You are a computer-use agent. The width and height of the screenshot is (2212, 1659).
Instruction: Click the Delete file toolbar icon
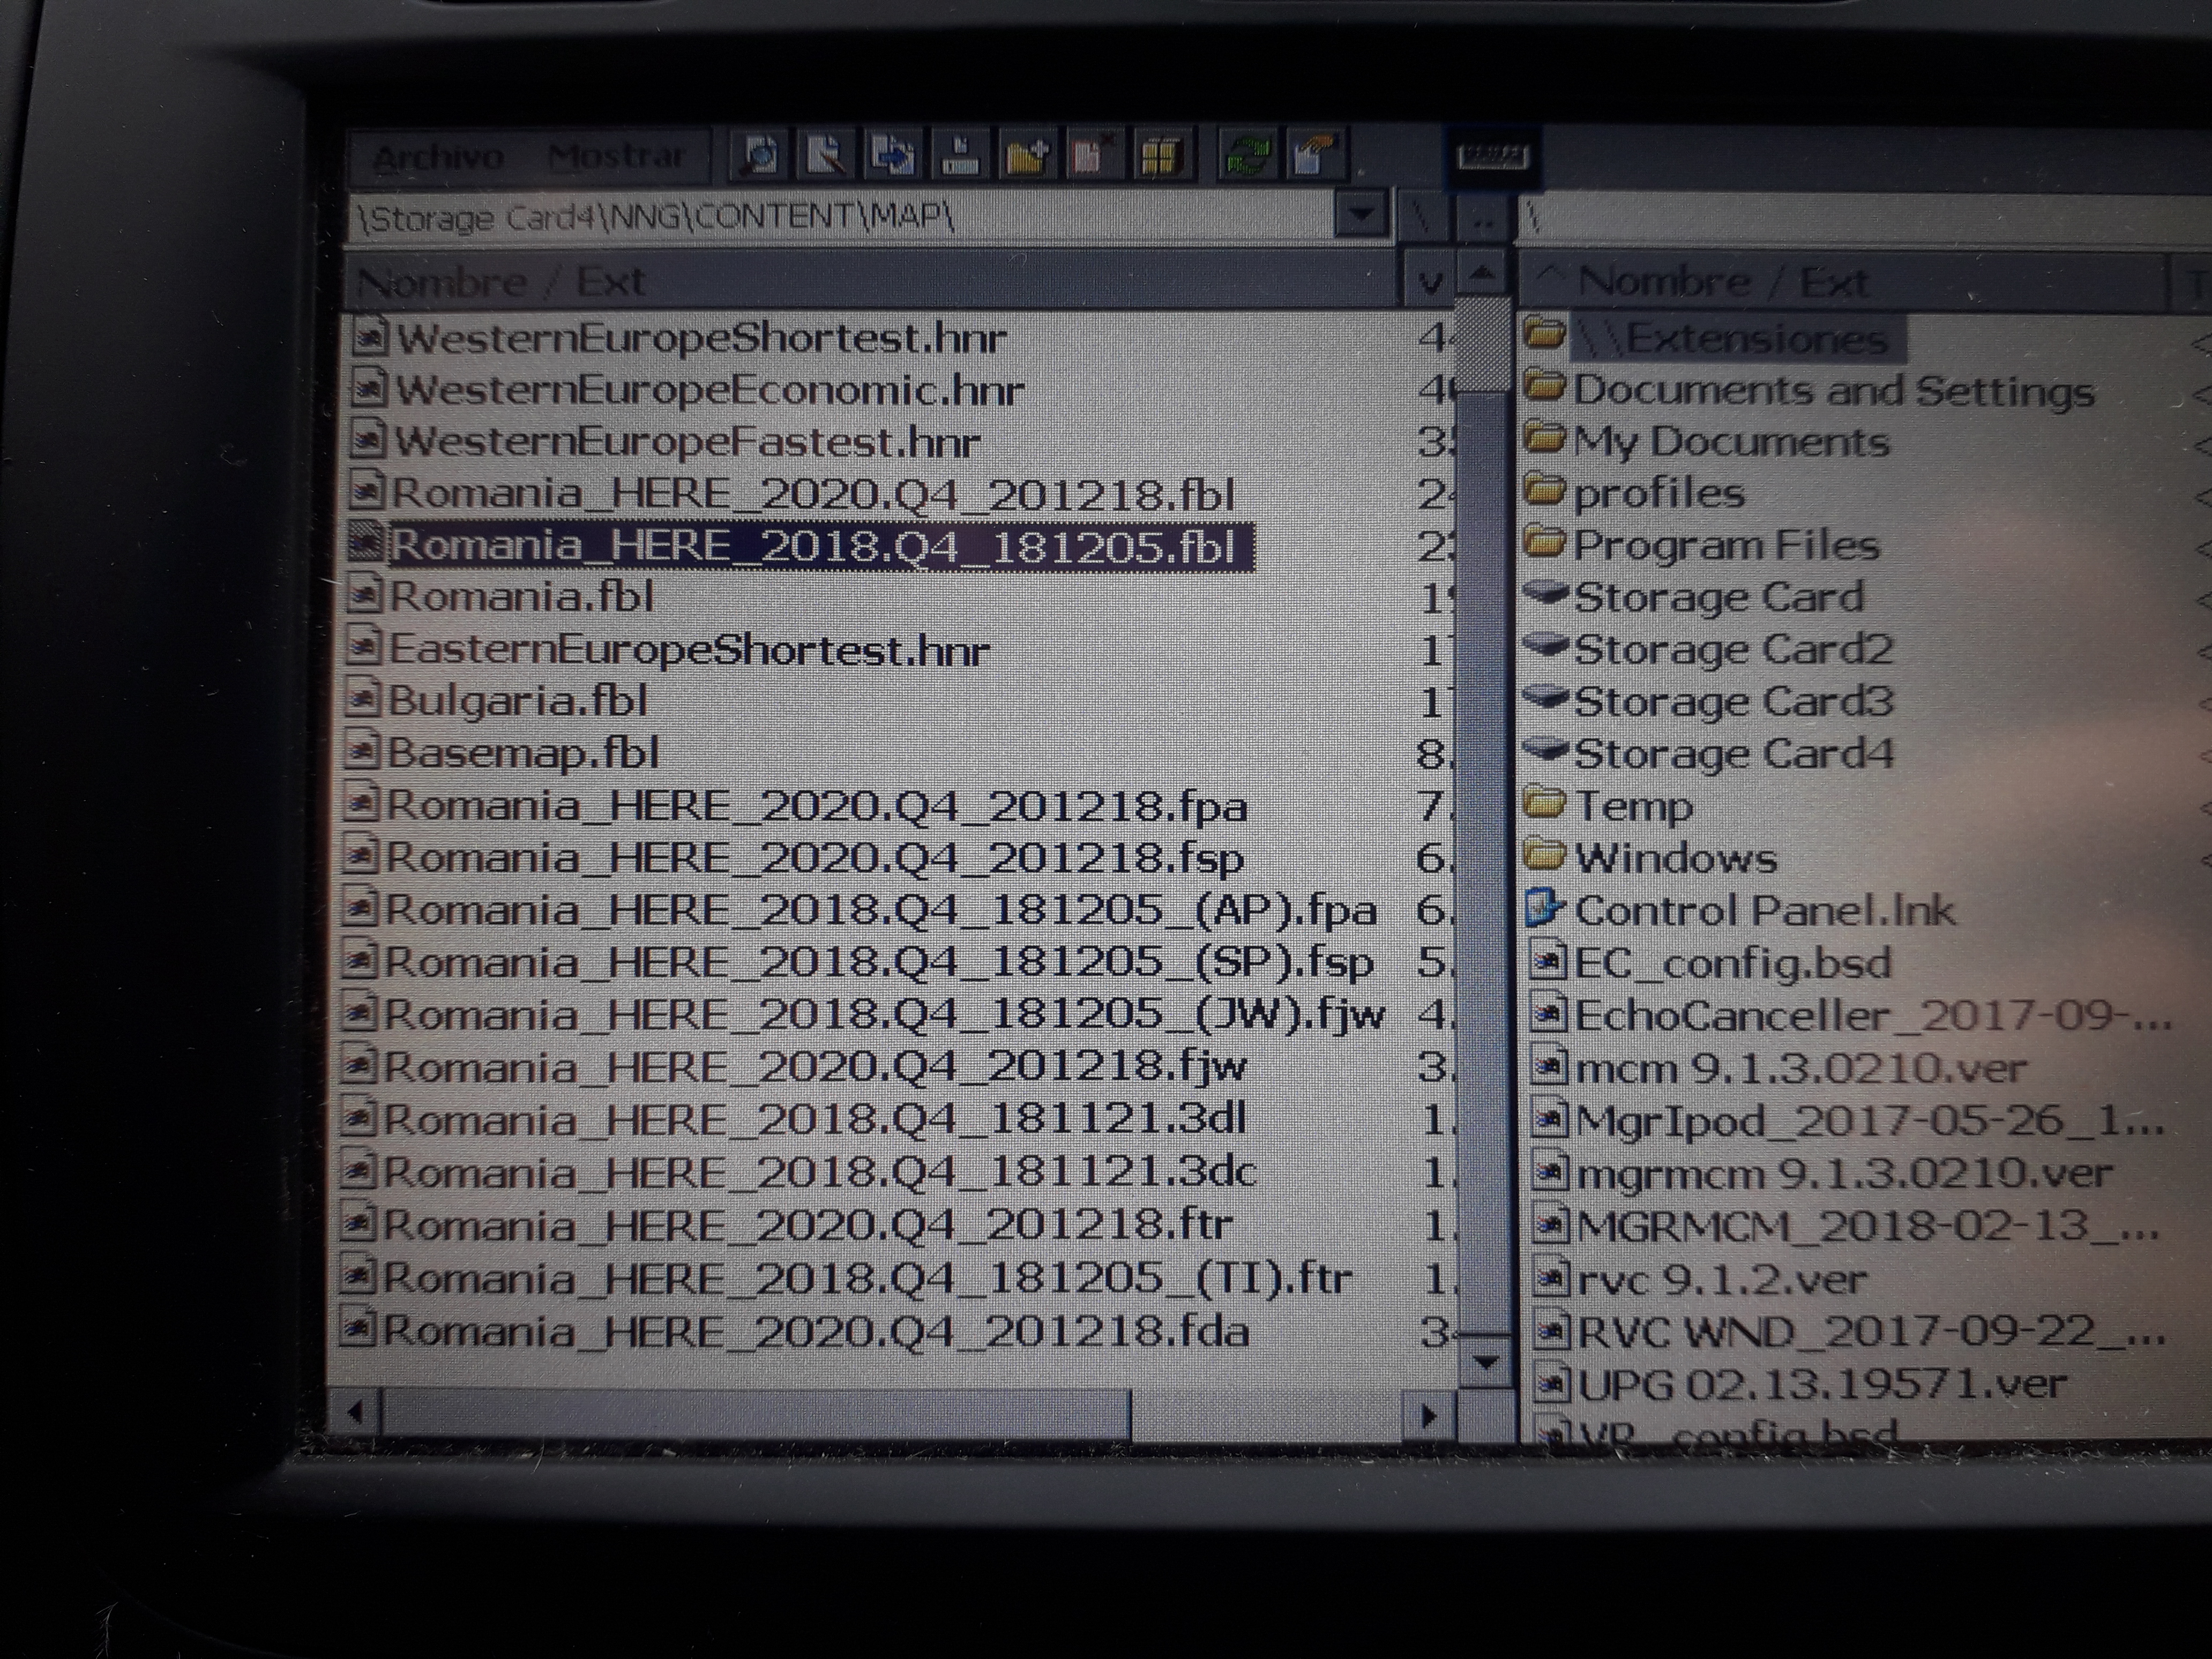pos(1093,156)
